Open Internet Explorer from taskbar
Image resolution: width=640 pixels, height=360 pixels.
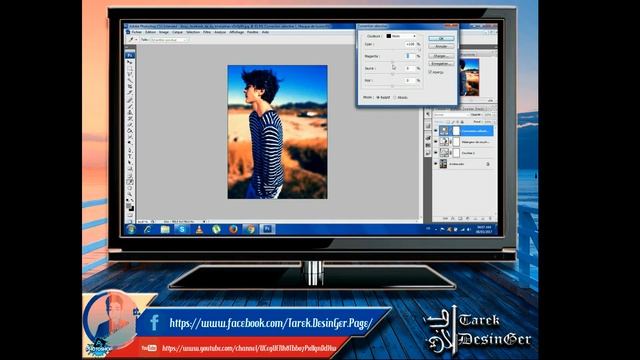[147, 229]
